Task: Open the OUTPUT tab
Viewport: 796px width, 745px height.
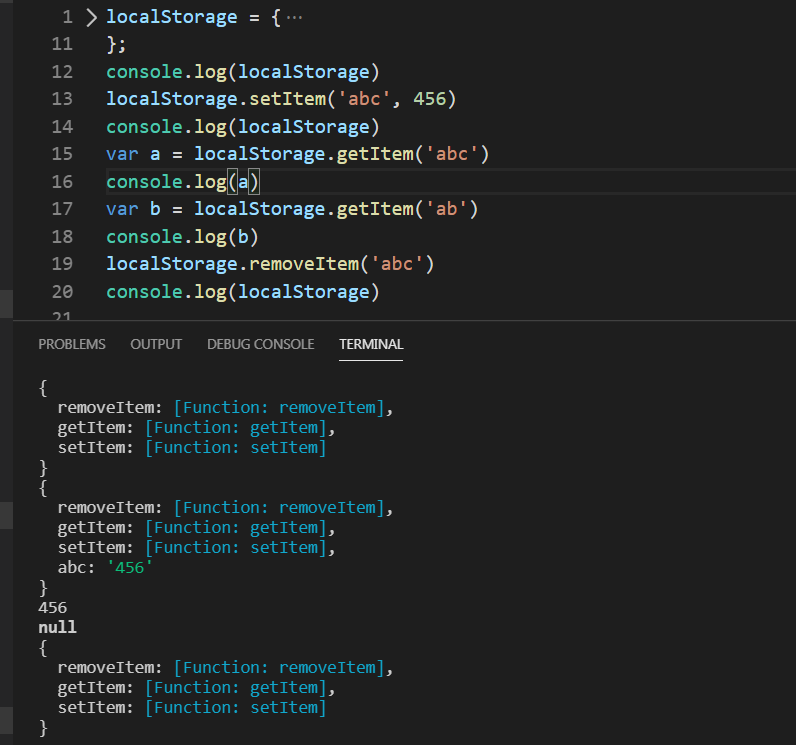Action: (156, 344)
